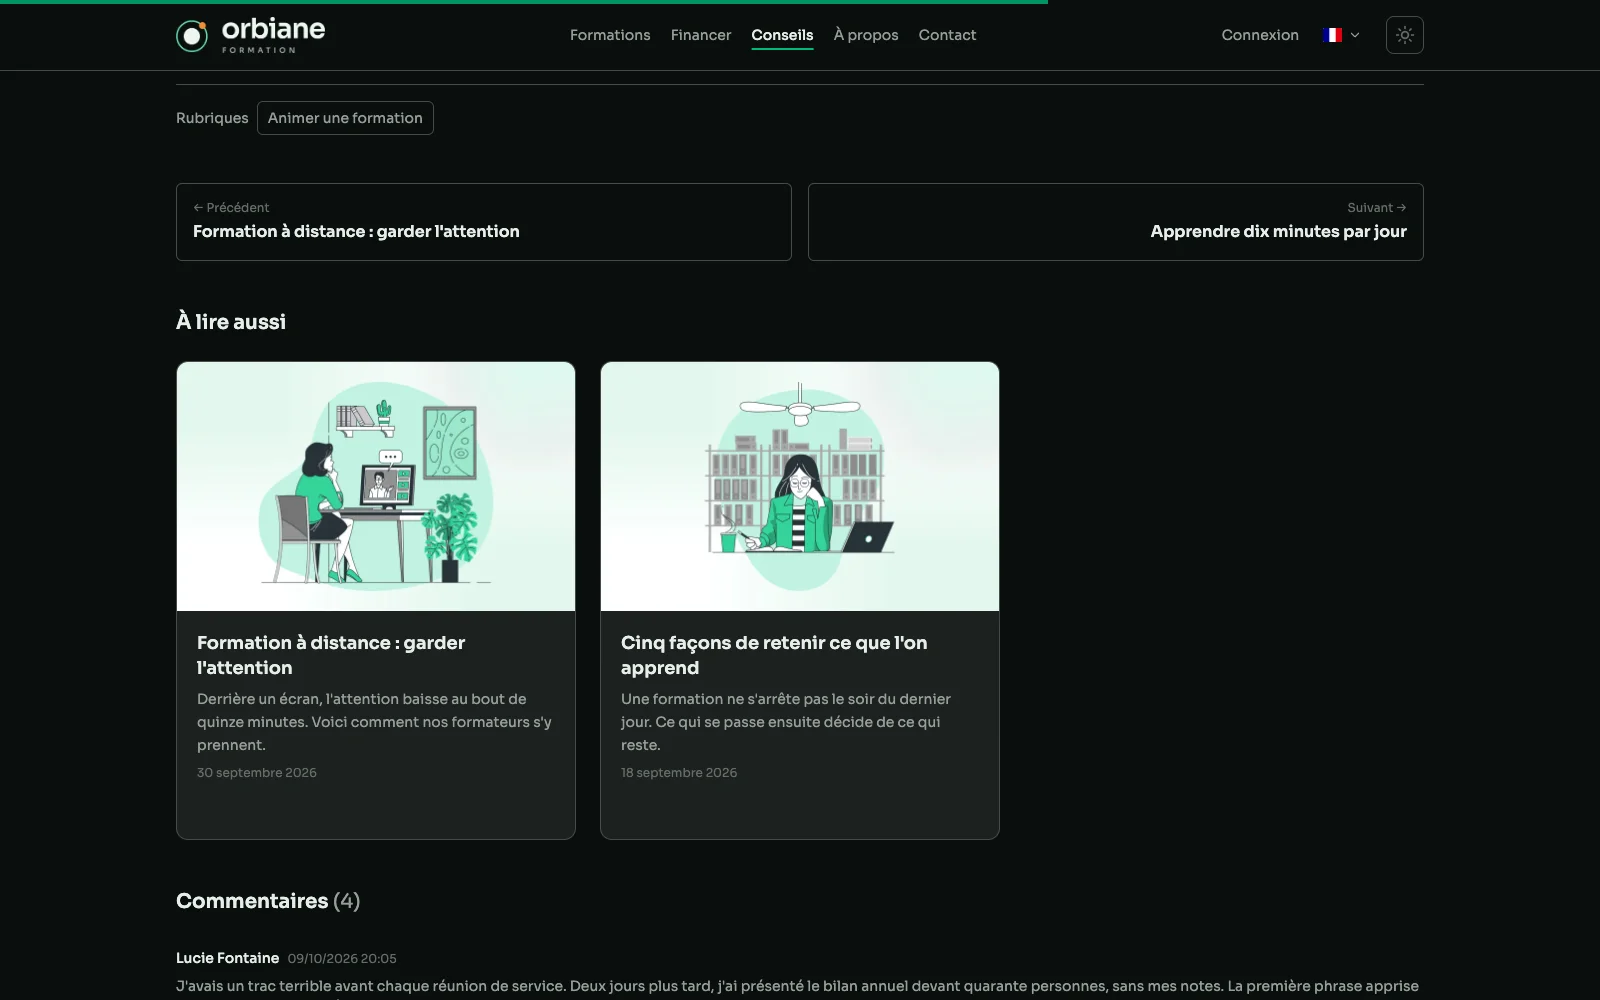Open the French flag language selector
The image size is (1600, 1000).
pos(1340,35)
